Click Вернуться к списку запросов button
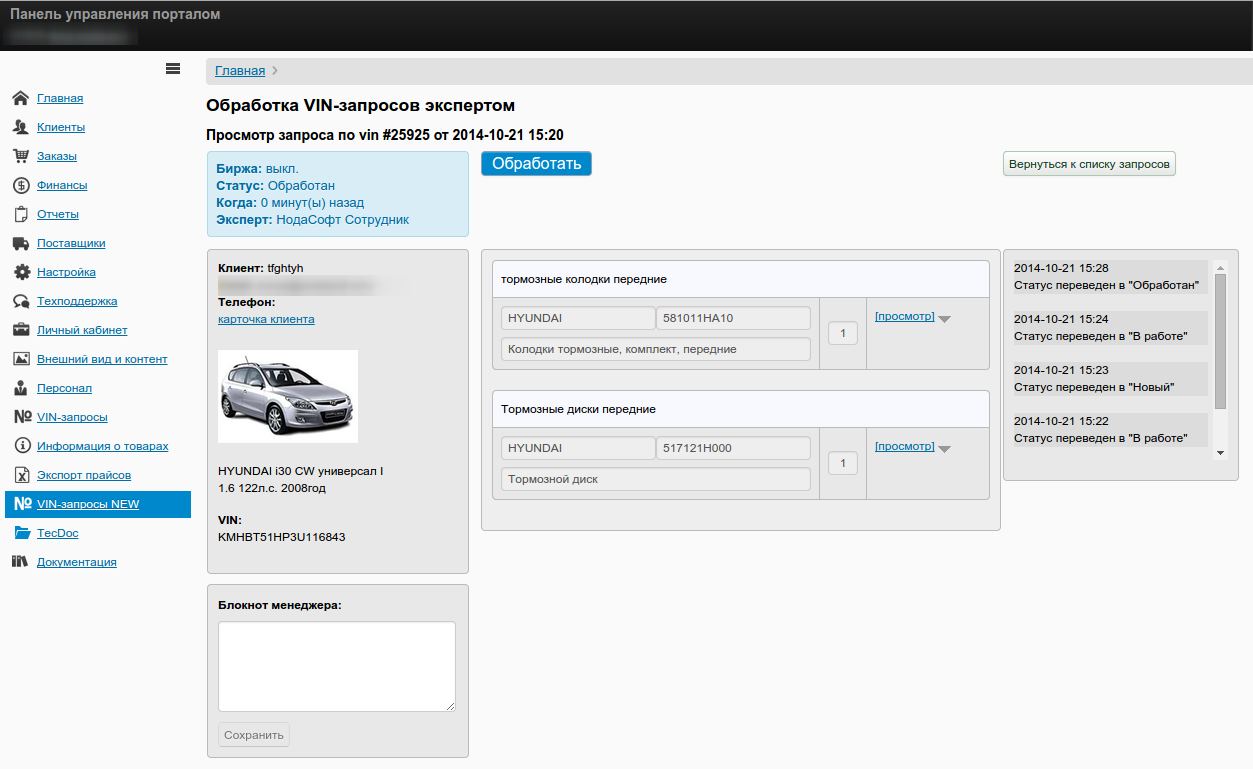The image size is (1253, 769). [1089, 164]
